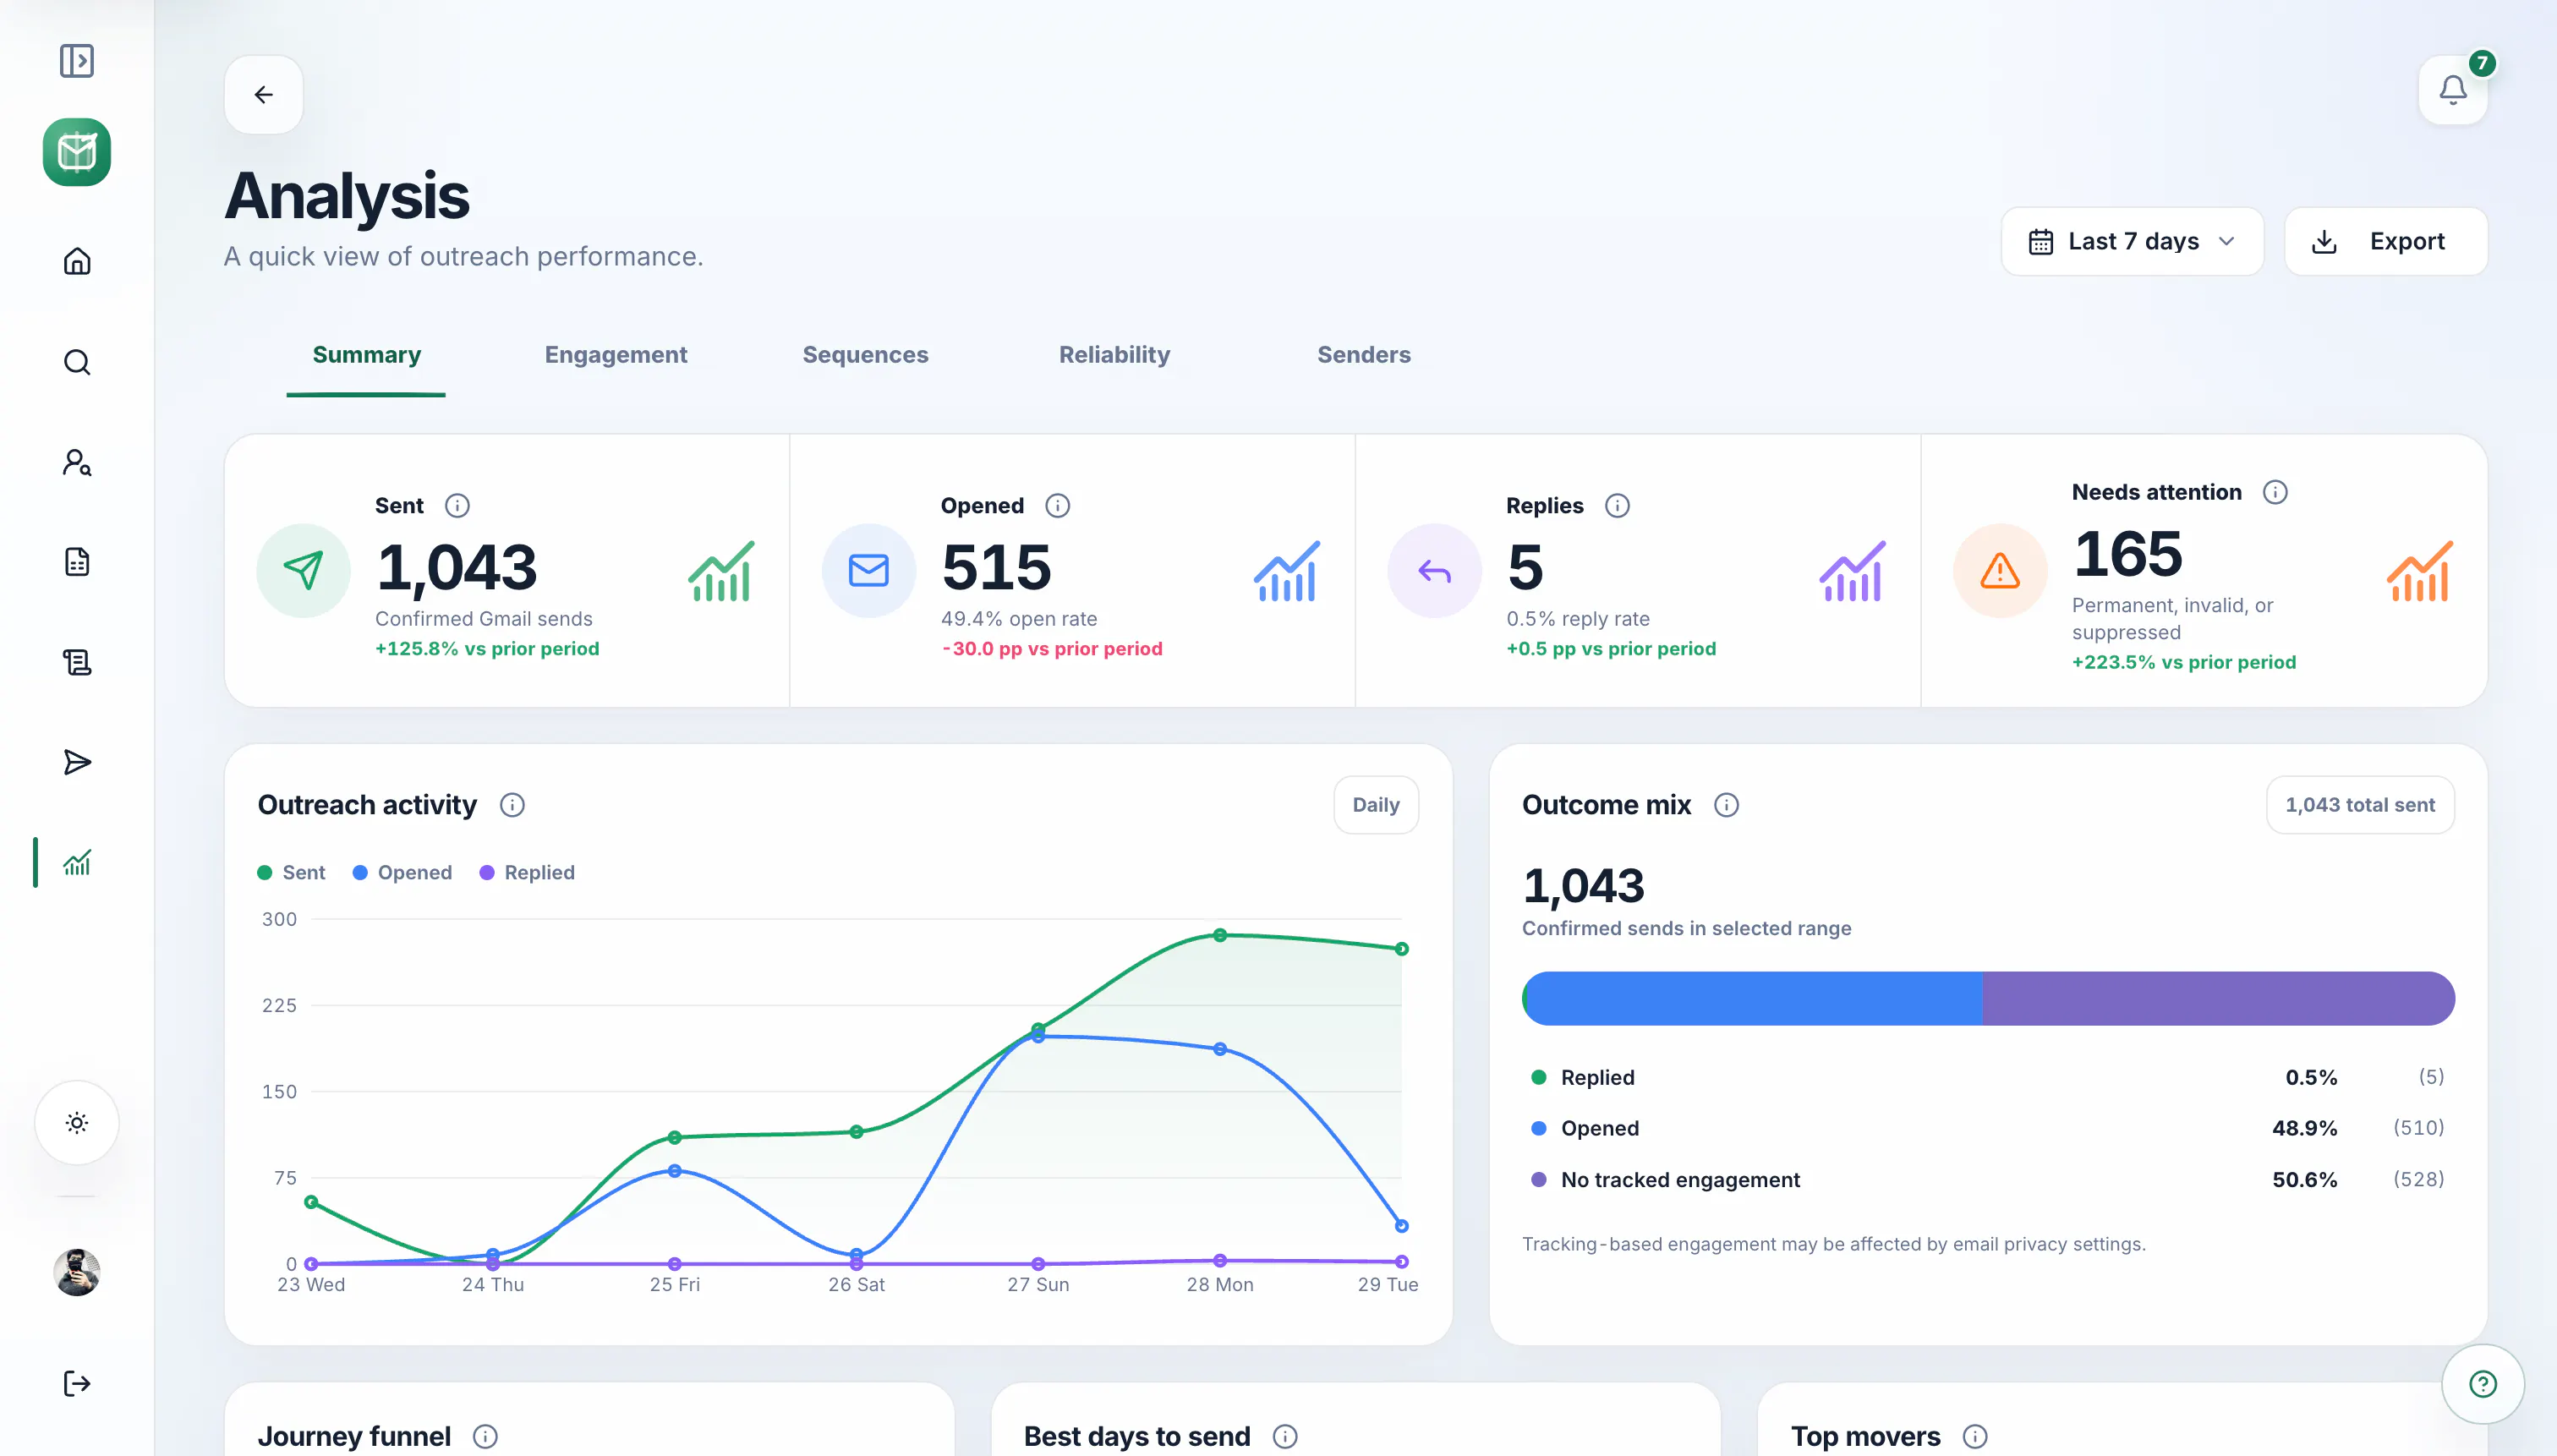
Task: Click the info icon beside Outcome mix
Action: pyautogui.click(x=1726, y=805)
